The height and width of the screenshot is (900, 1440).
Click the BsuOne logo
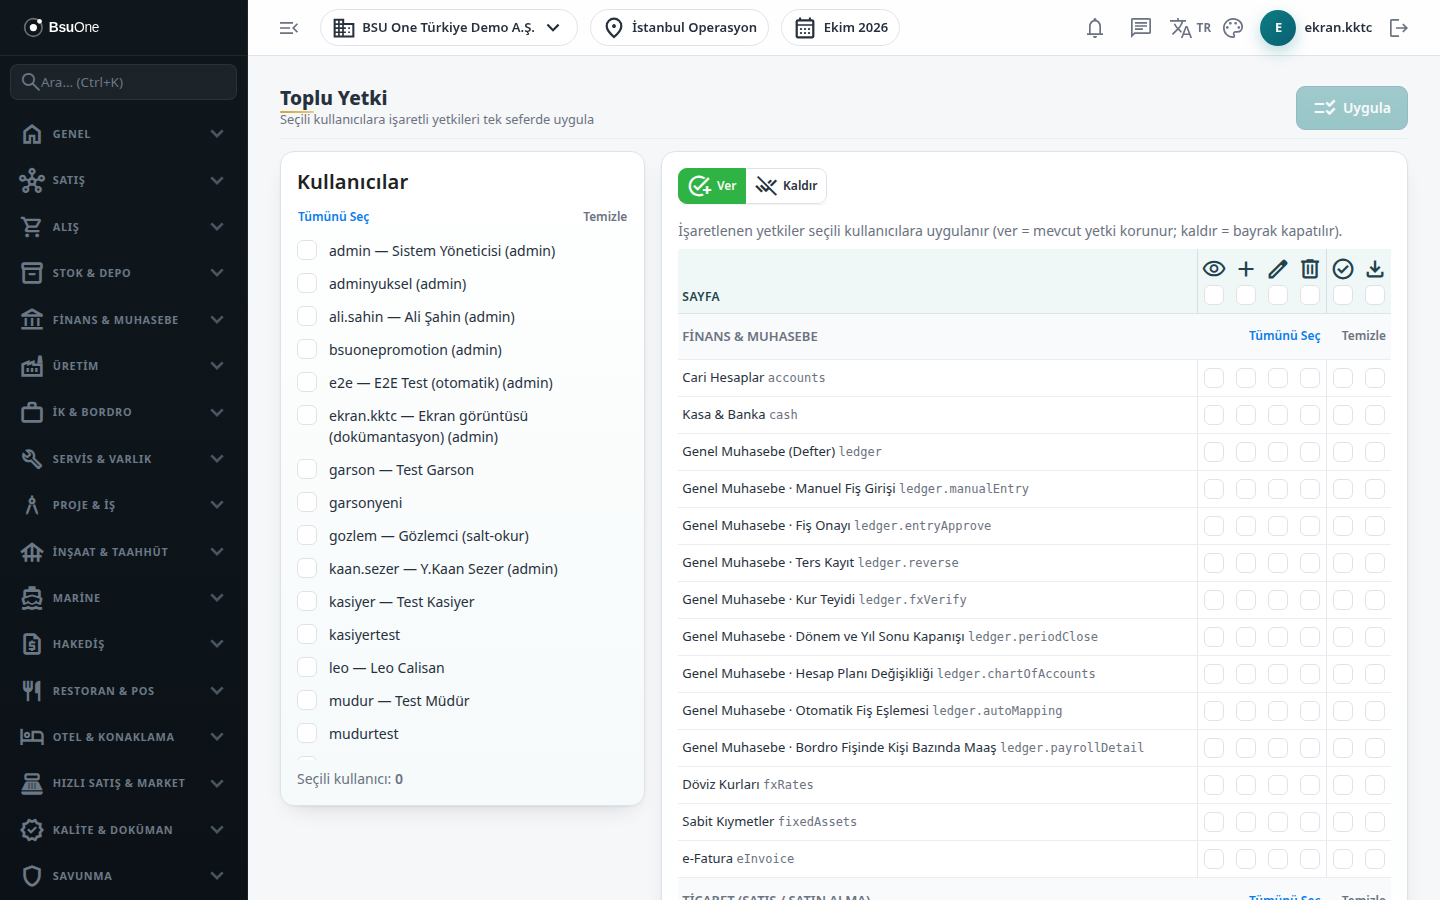62,27
